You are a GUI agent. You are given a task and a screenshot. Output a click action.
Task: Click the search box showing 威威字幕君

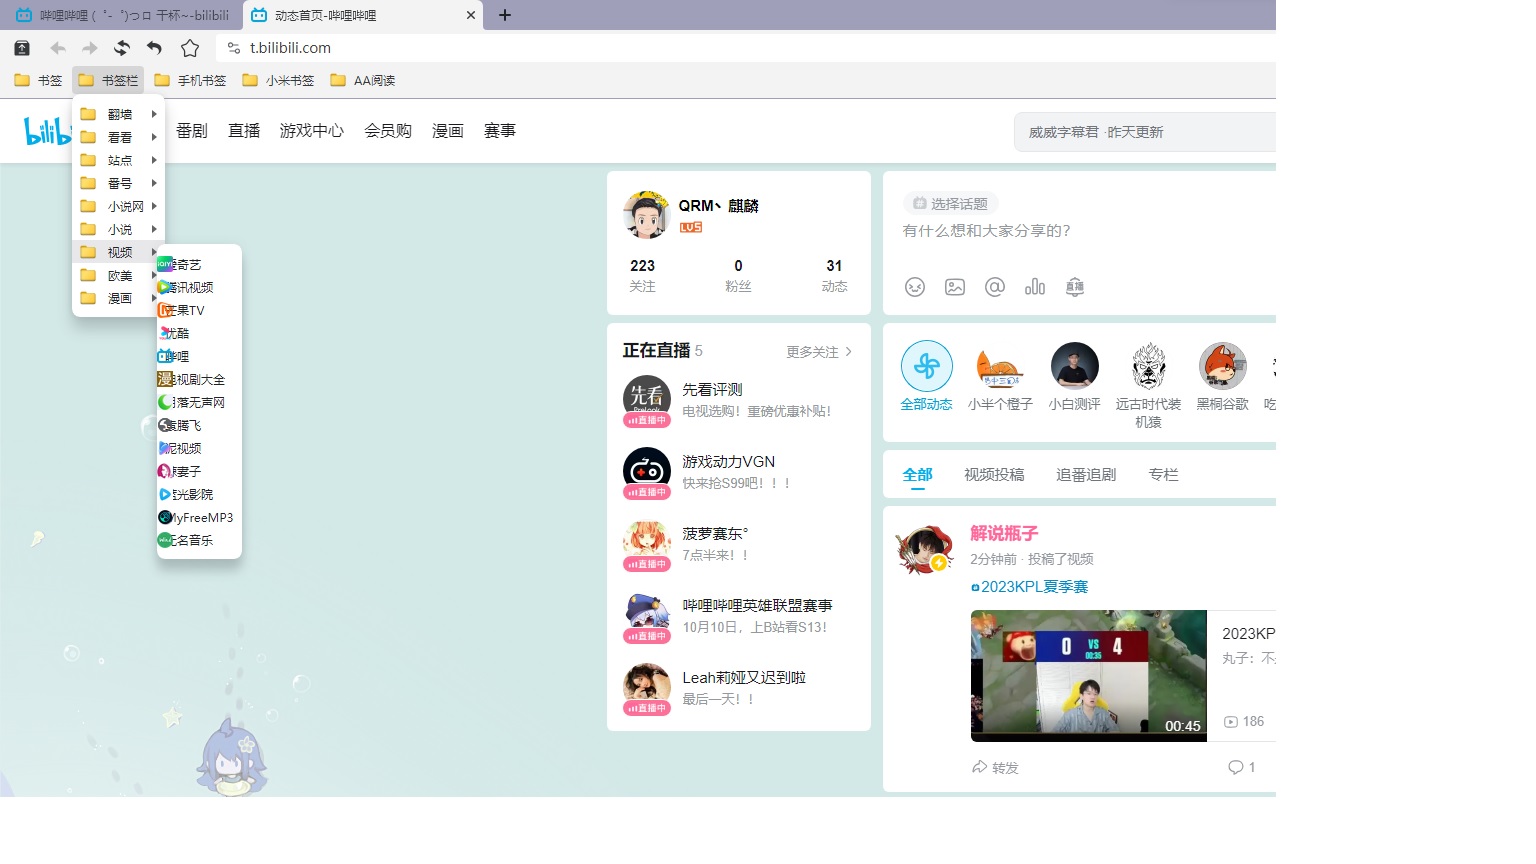[1145, 132]
